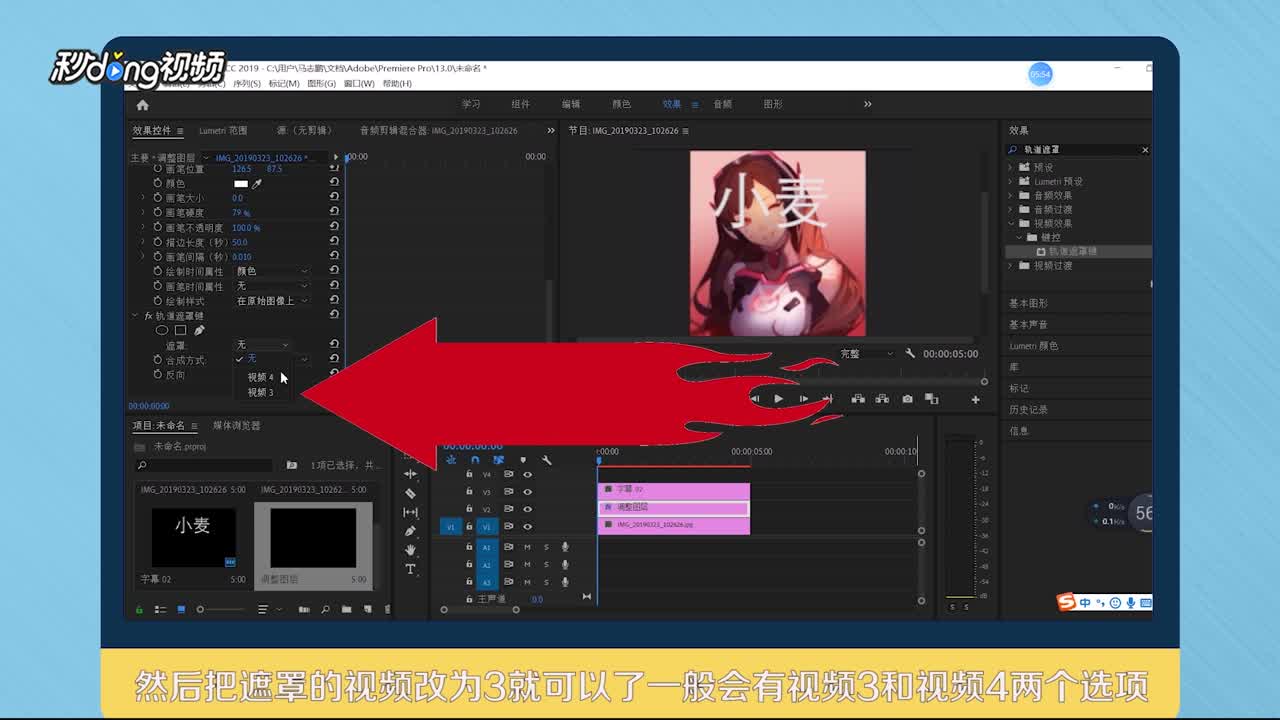Select the 调整图层 clip on track V2

[x=674, y=508]
